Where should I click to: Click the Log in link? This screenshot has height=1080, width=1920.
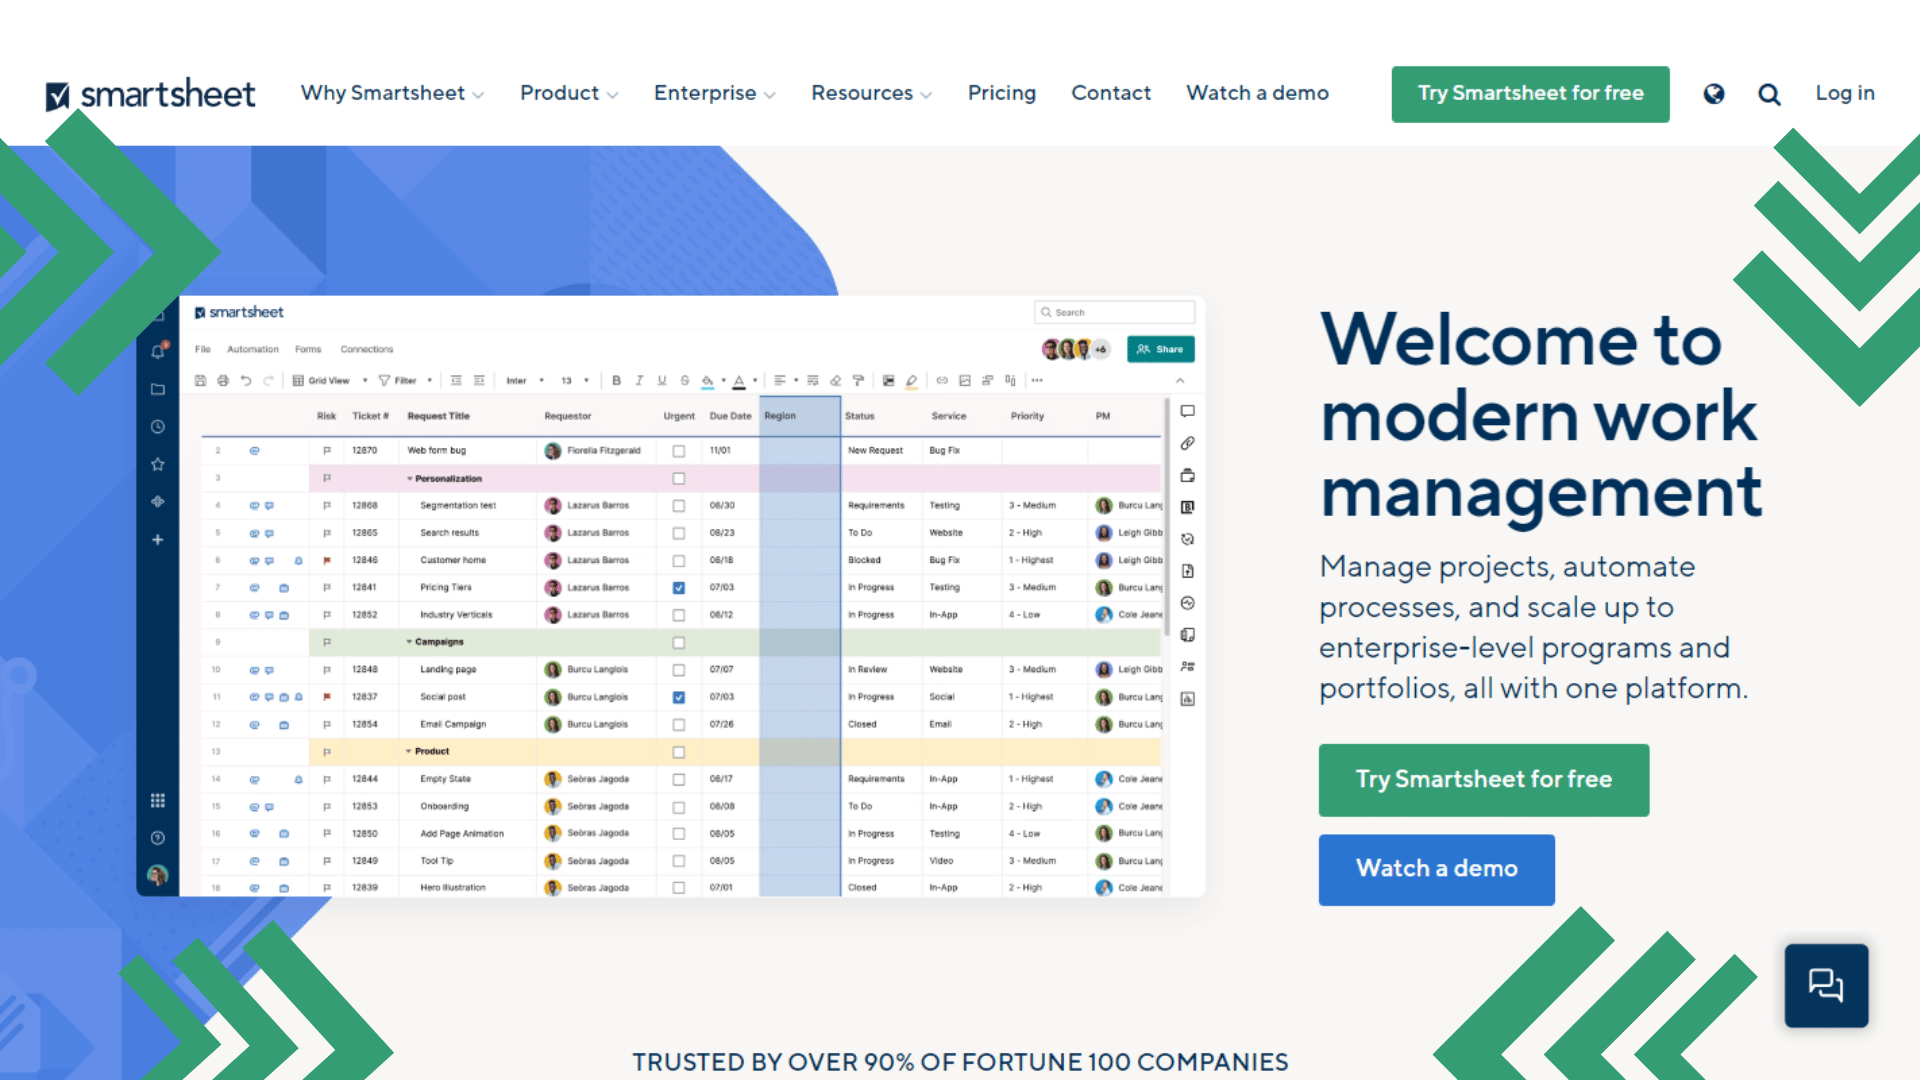tap(1845, 93)
